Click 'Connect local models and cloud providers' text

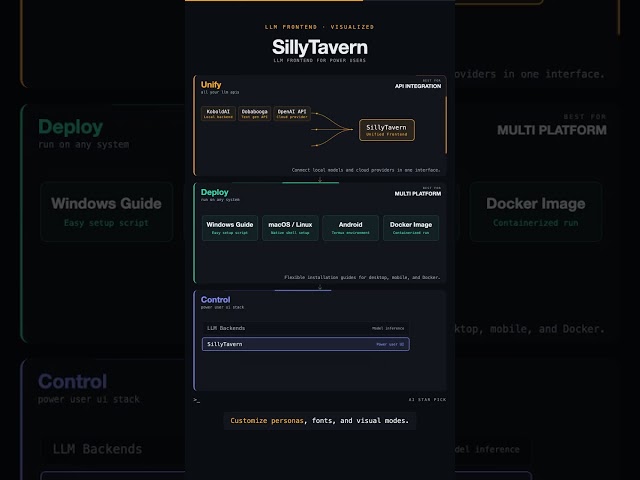[x=366, y=170]
